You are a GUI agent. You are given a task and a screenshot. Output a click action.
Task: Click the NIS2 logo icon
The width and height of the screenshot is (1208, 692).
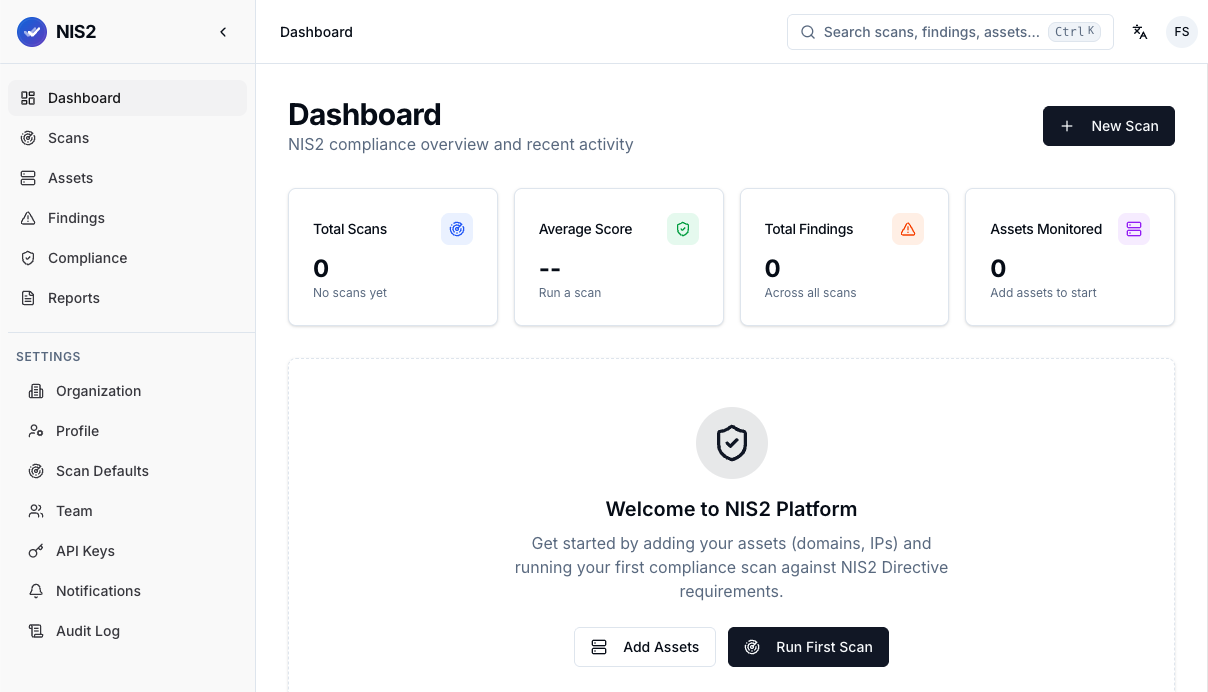(32, 32)
